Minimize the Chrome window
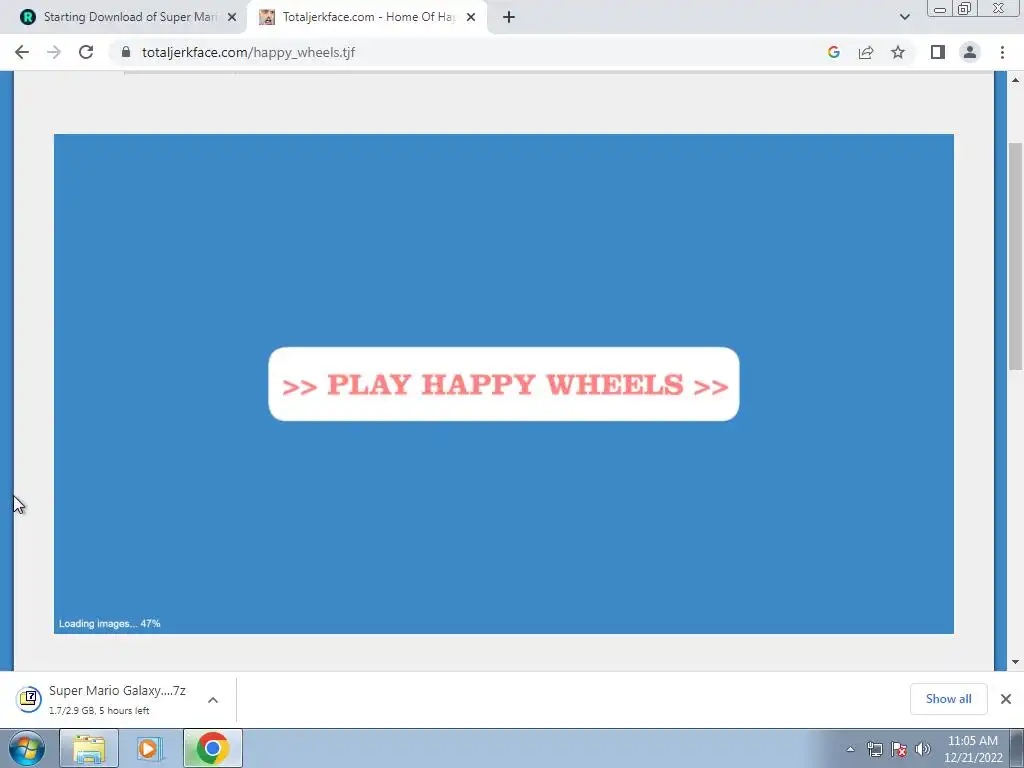This screenshot has height=768, width=1024. (x=940, y=8)
